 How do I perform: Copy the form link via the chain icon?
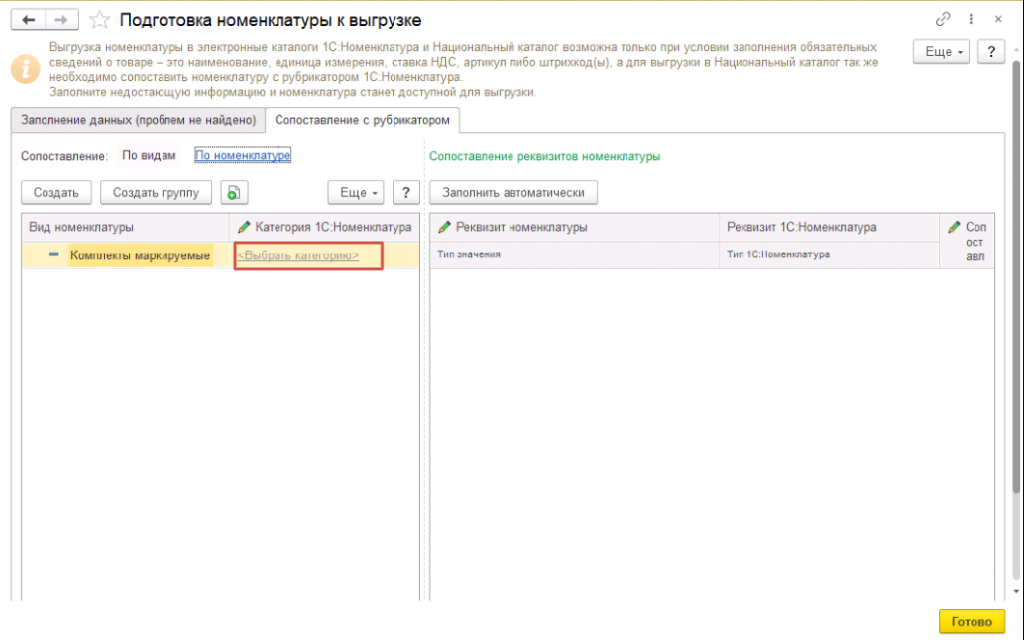point(943,19)
